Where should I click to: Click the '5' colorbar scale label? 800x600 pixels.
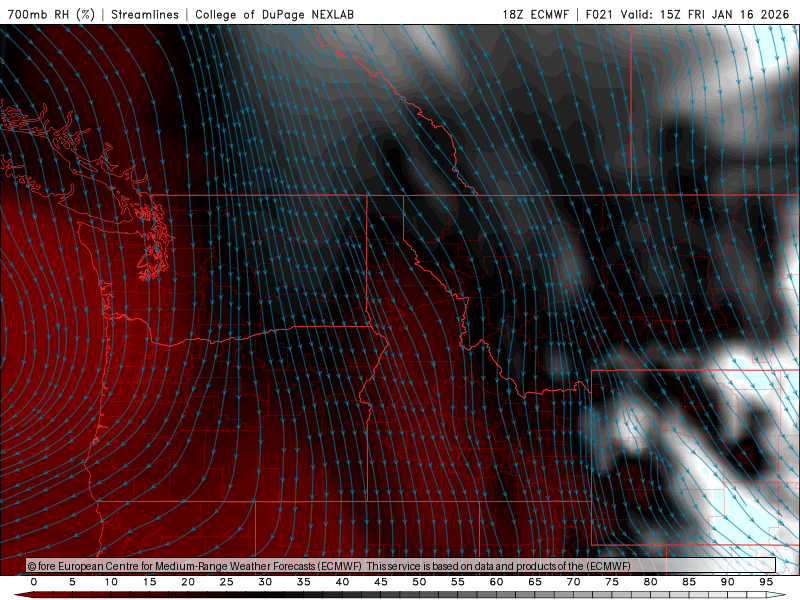click(x=72, y=582)
